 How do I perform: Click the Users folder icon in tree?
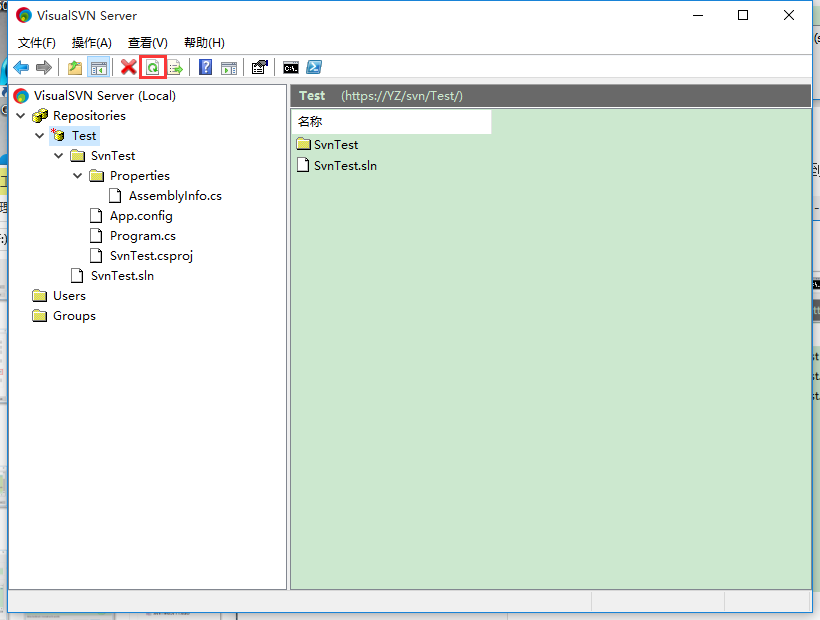point(39,296)
